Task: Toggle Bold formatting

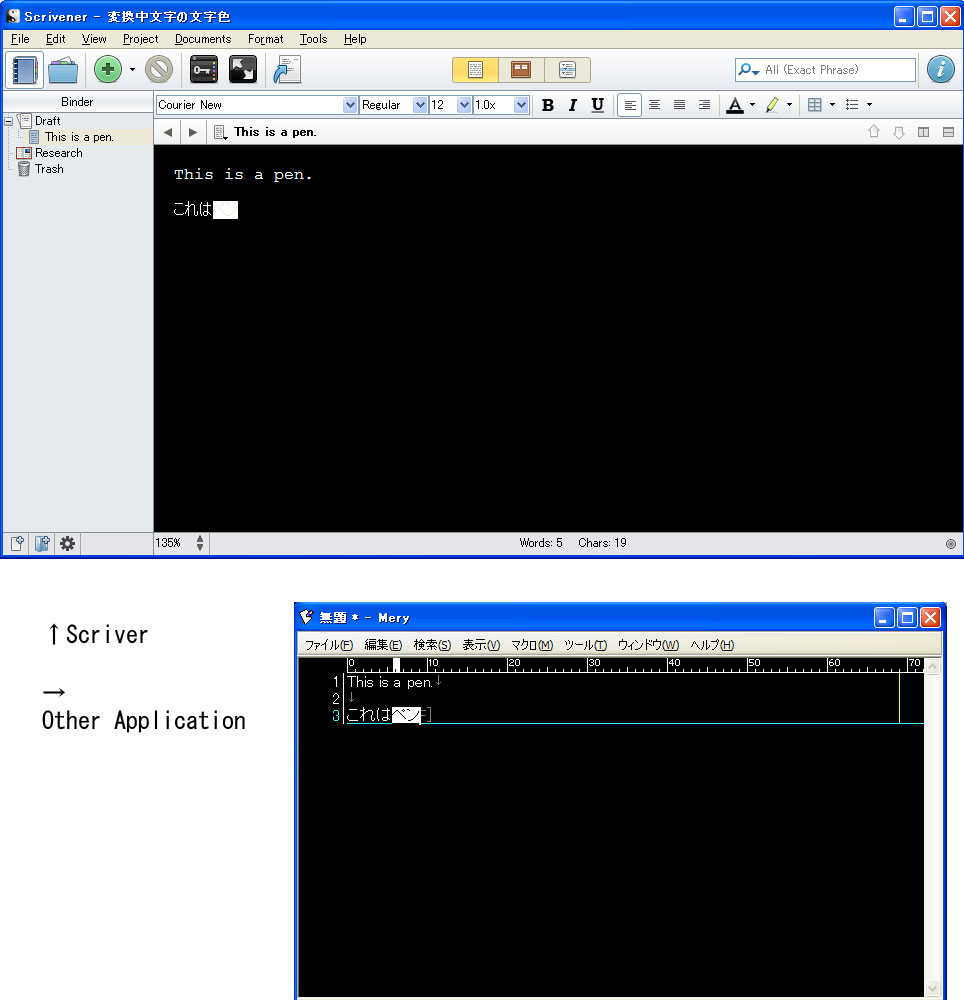Action: click(548, 105)
